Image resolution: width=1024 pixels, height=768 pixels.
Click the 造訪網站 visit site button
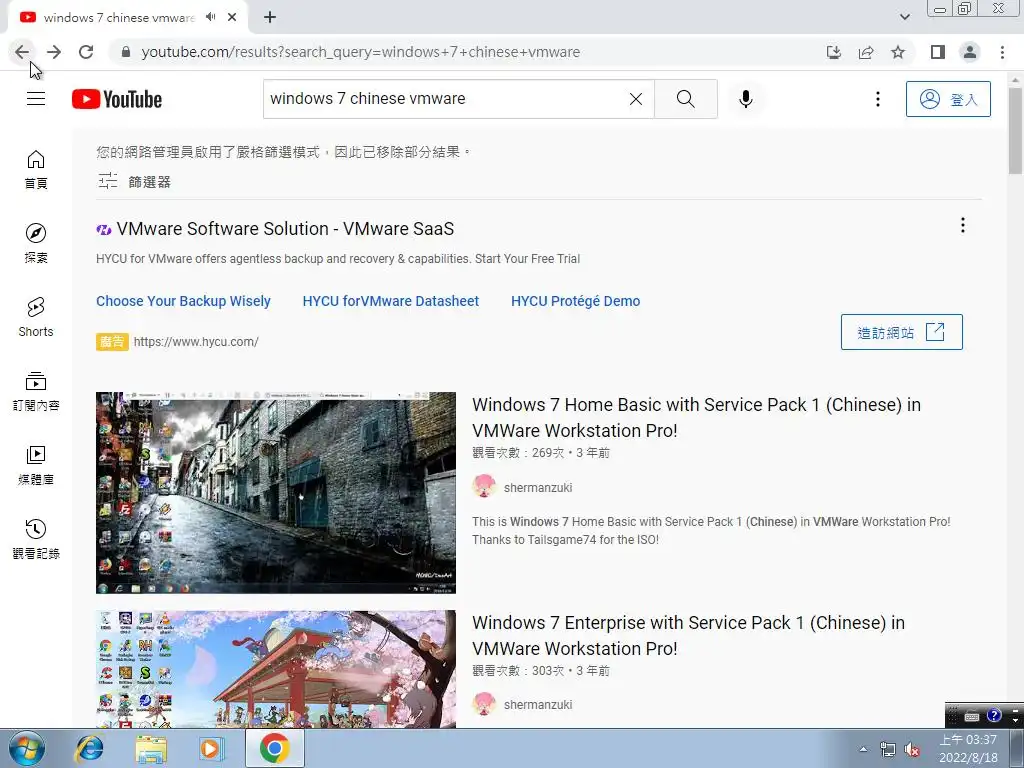click(x=901, y=332)
